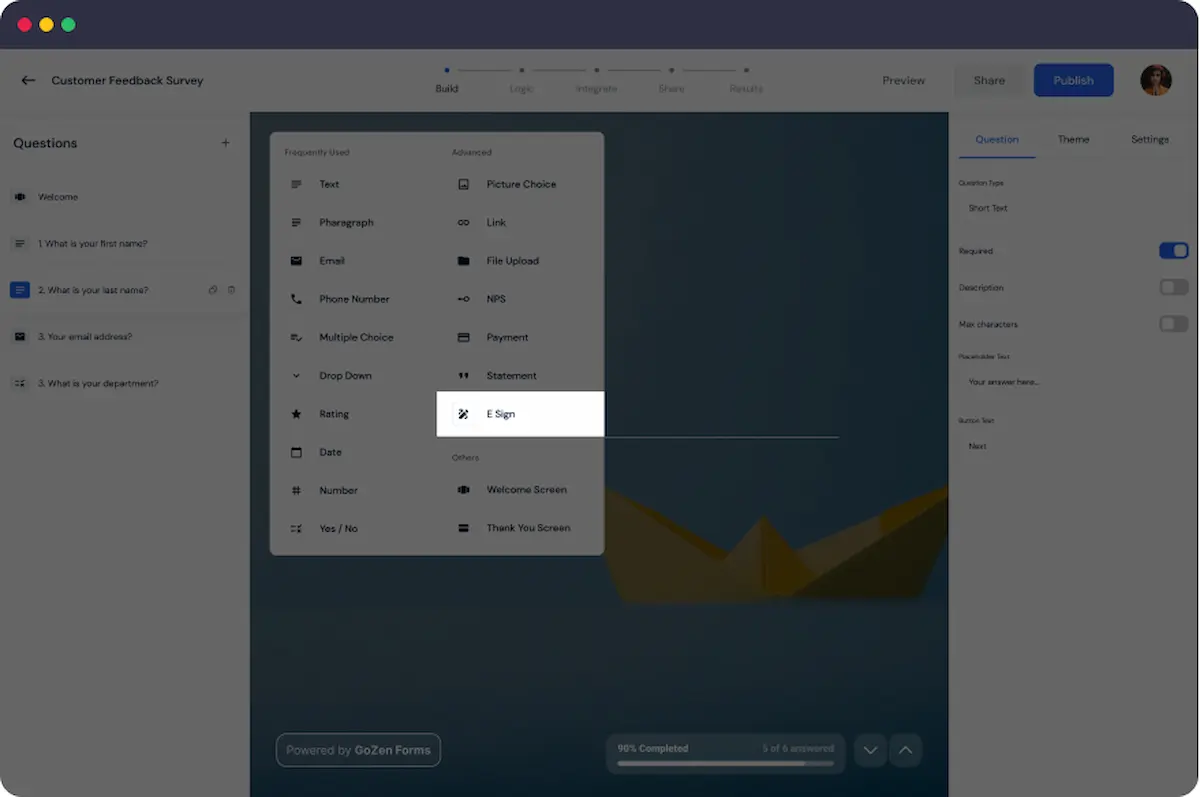Image resolution: width=1200 pixels, height=797 pixels.
Task: Duplicate the last name question
Action: click(213, 290)
